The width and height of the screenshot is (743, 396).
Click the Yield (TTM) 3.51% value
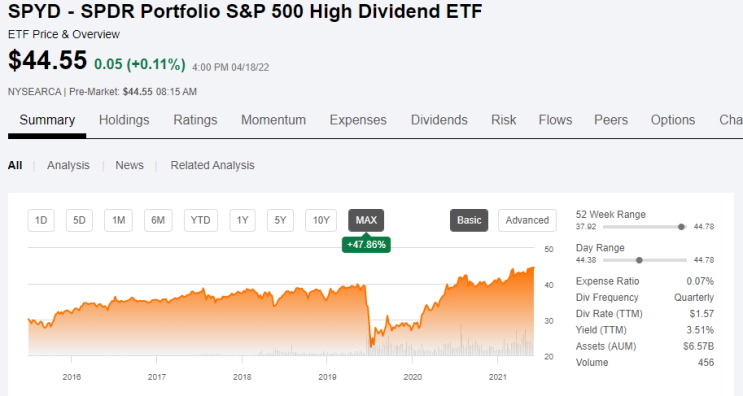tap(700, 330)
